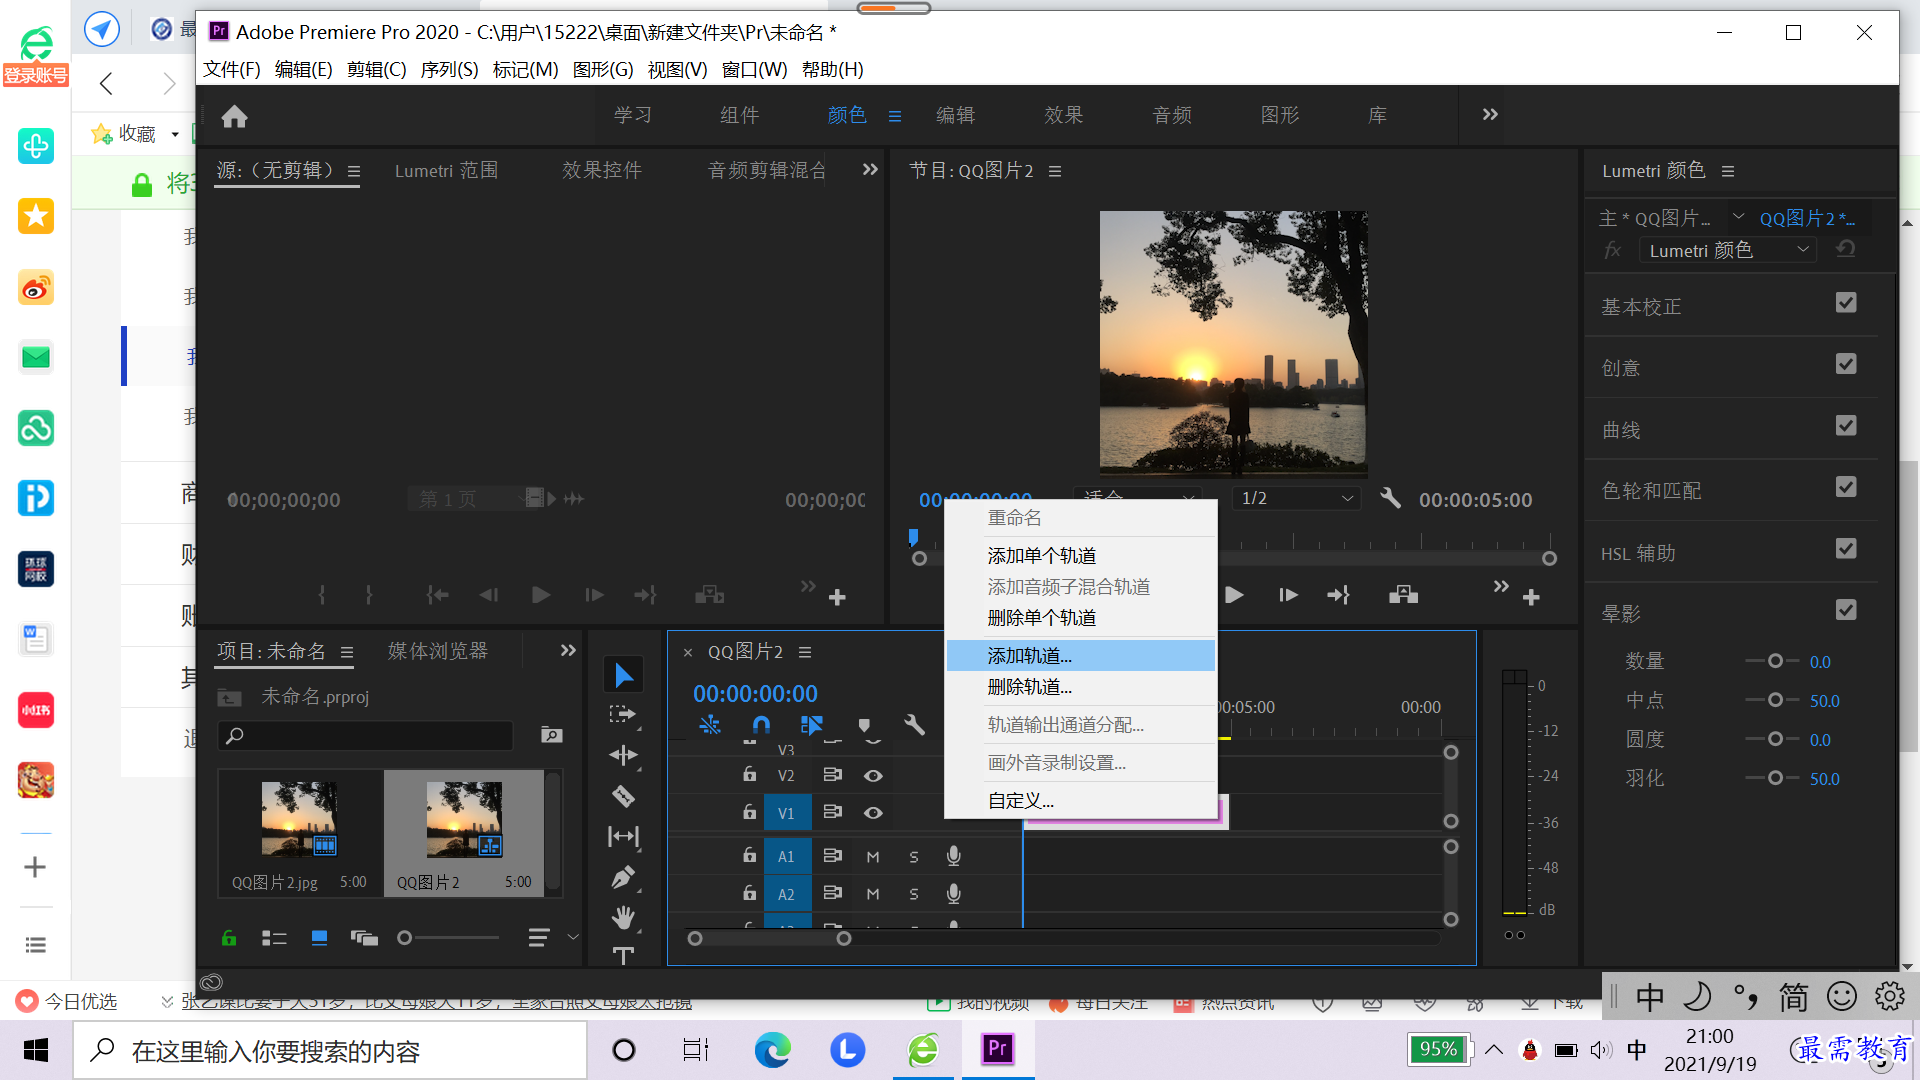The image size is (1920, 1080).
Task: Toggle V1 track visibility eye
Action: click(x=873, y=813)
